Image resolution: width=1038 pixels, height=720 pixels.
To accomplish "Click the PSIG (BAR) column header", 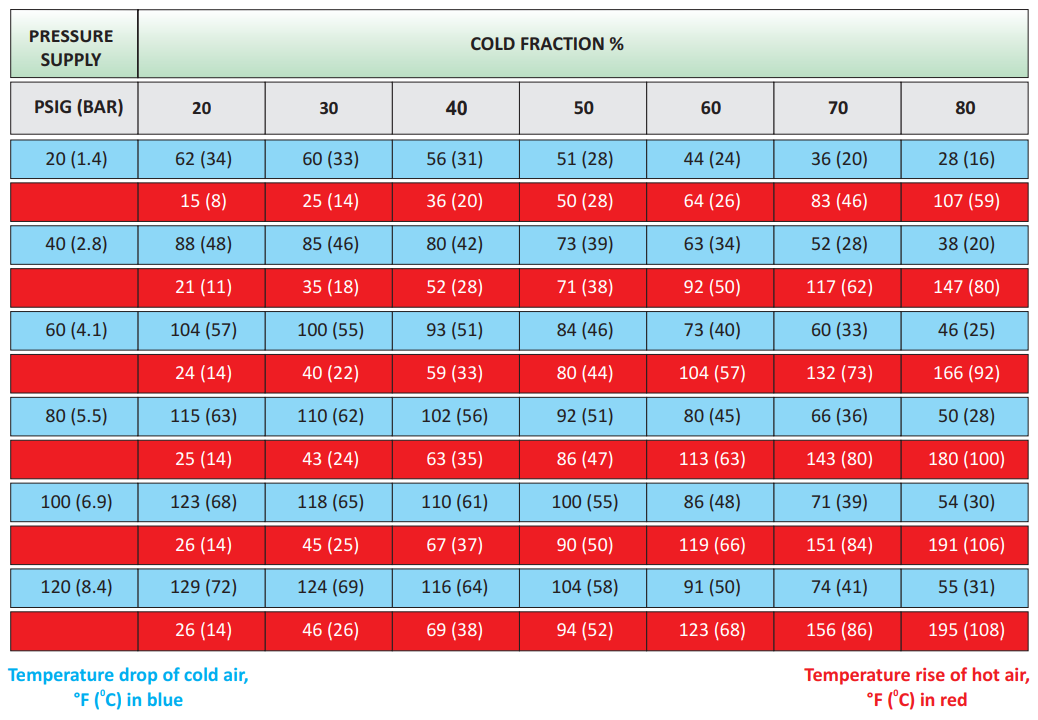I will (73, 106).
